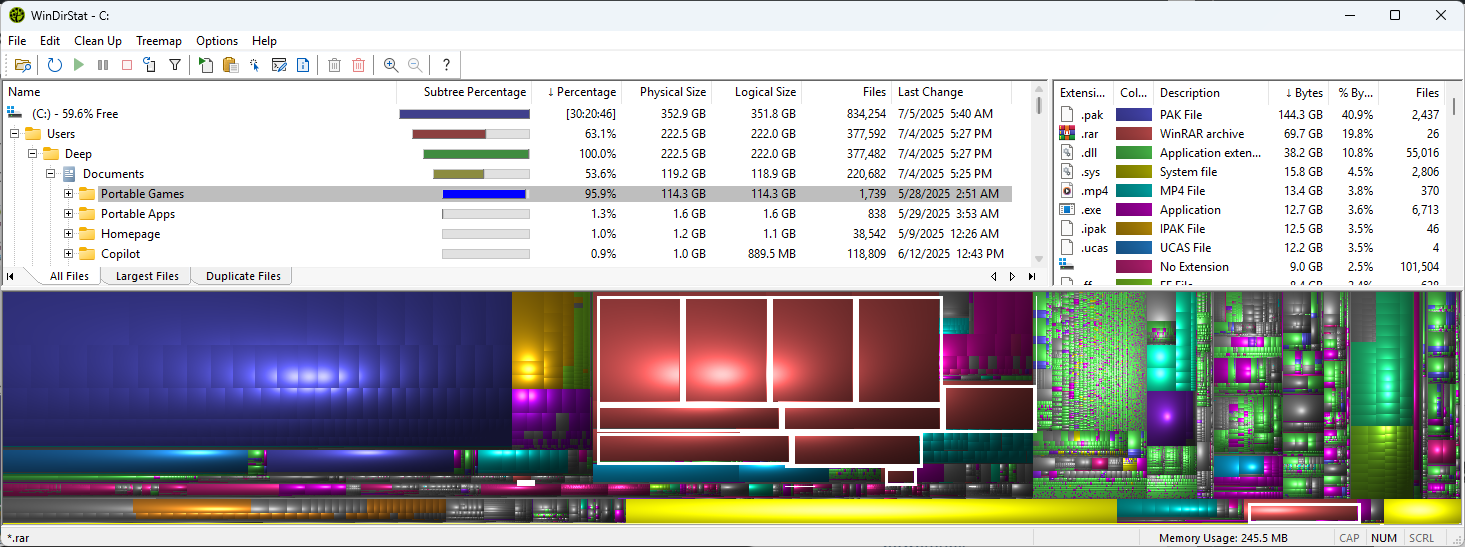This screenshot has width=1465, height=547.
Task: Click the .mp4 media file icon
Action: (x=1066, y=191)
